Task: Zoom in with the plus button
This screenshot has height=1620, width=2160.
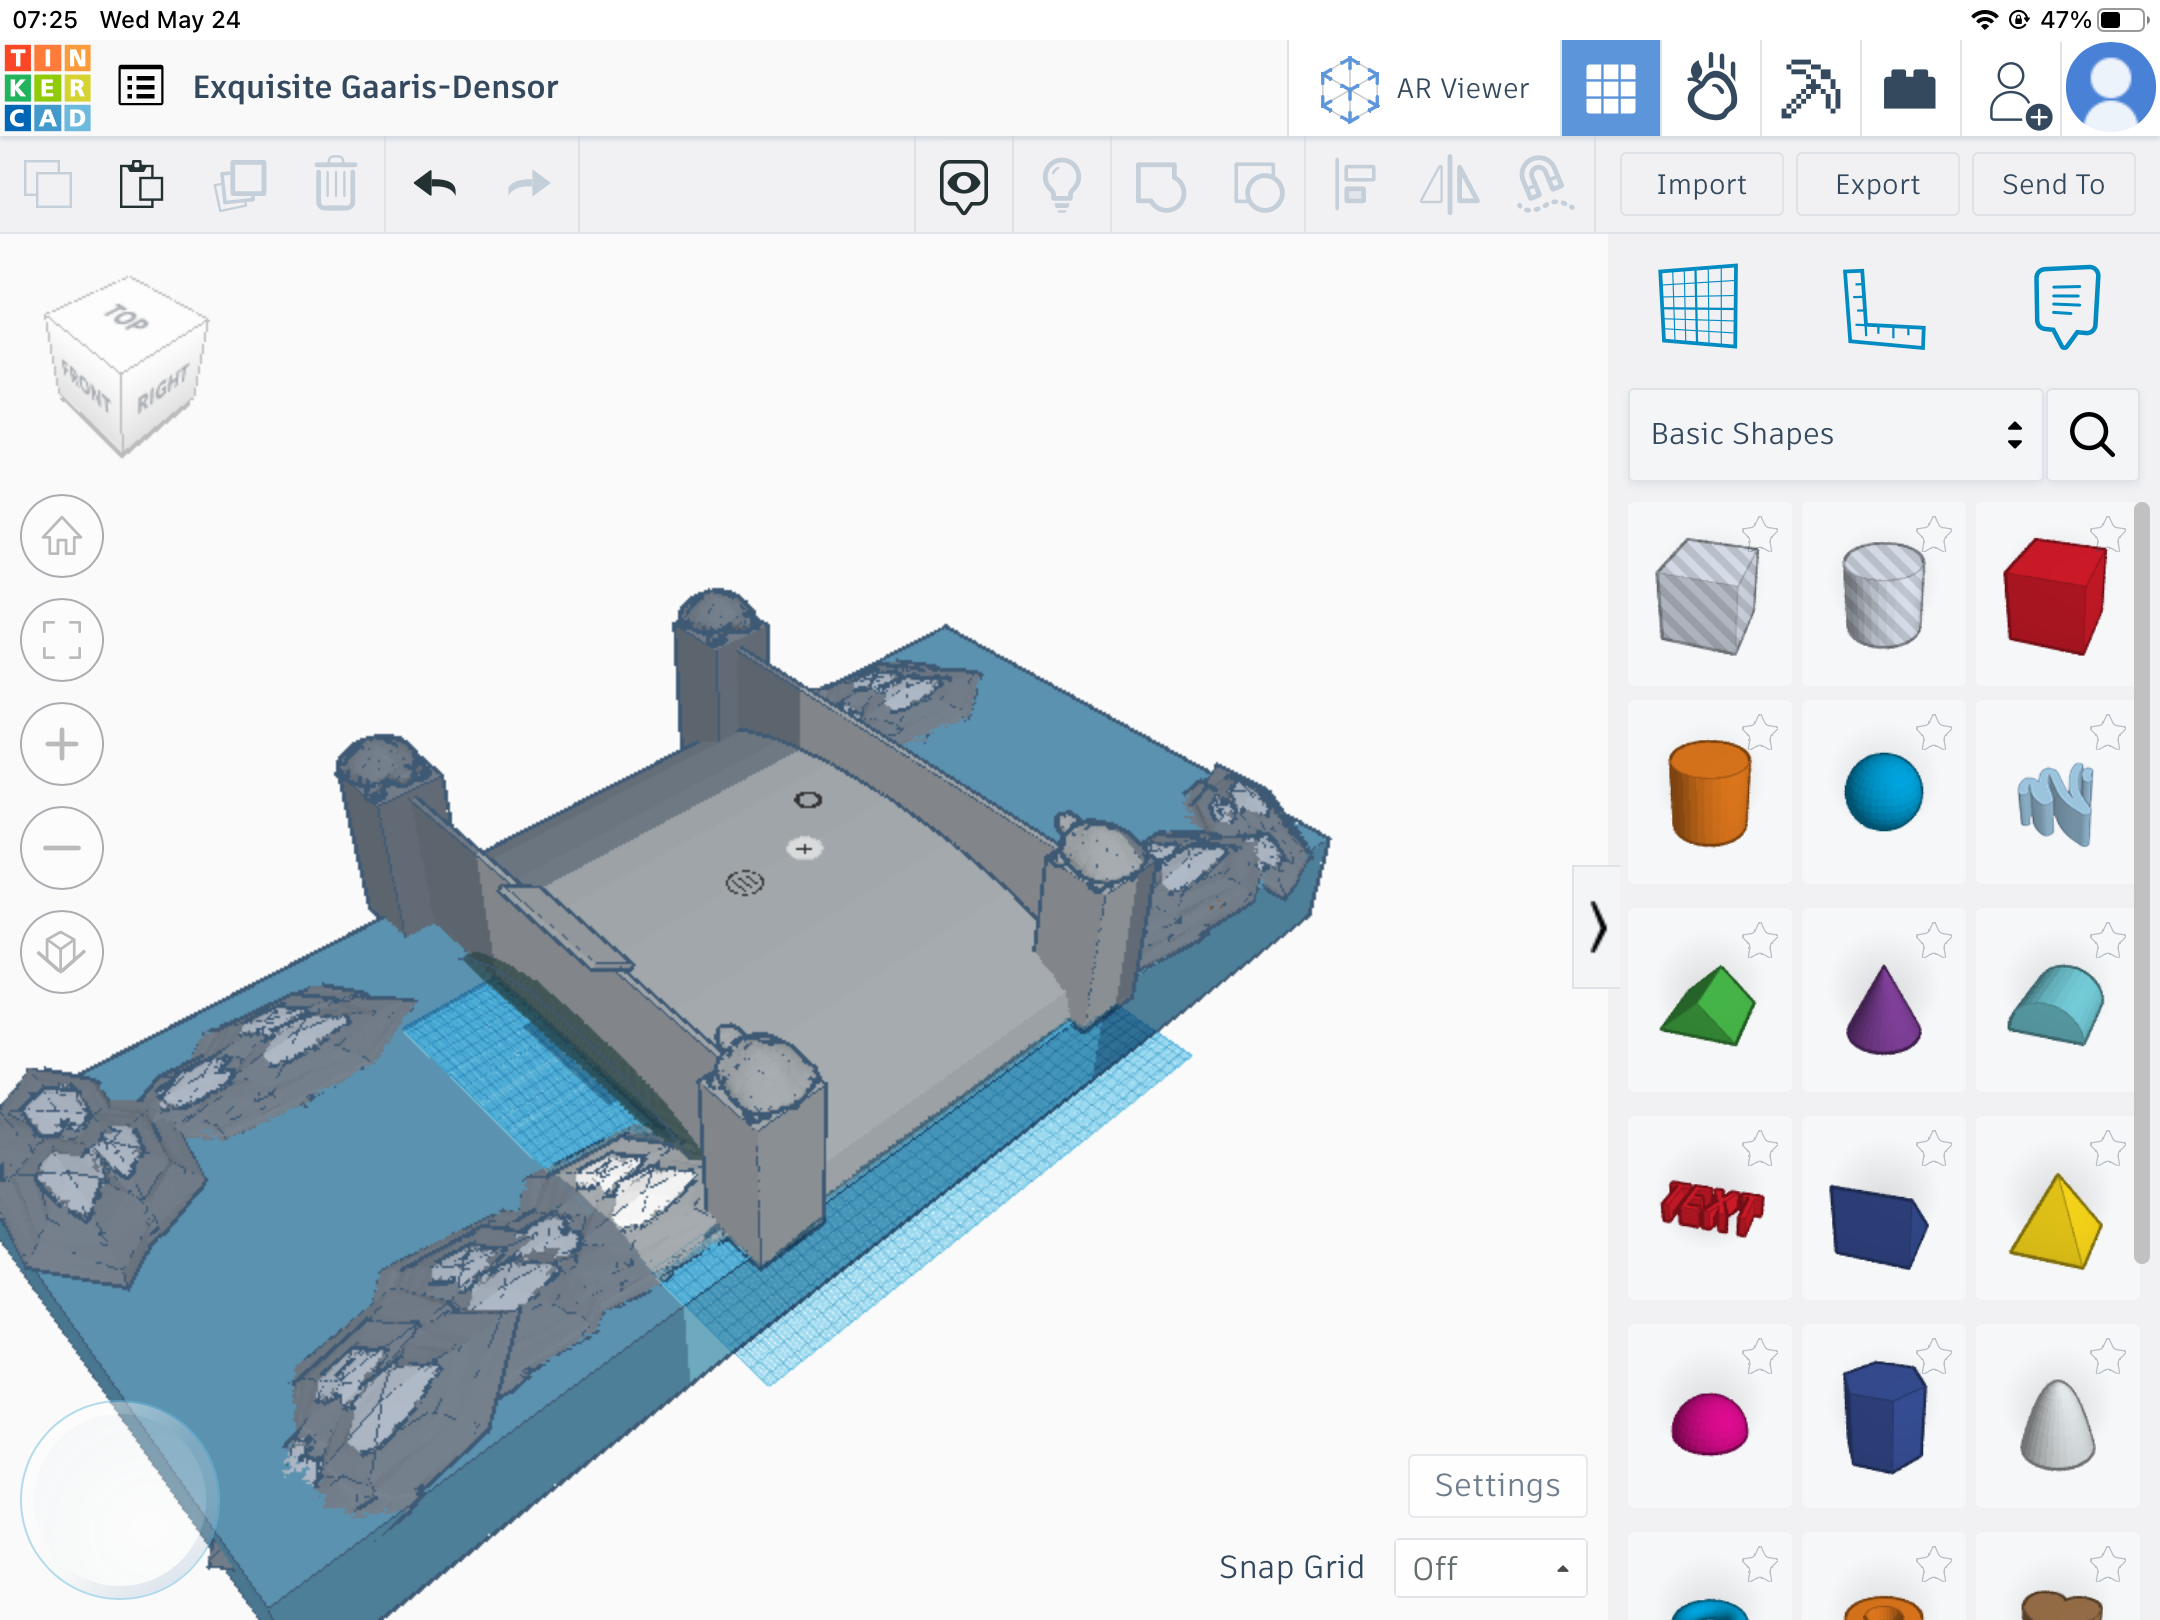Action: point(62,744)
